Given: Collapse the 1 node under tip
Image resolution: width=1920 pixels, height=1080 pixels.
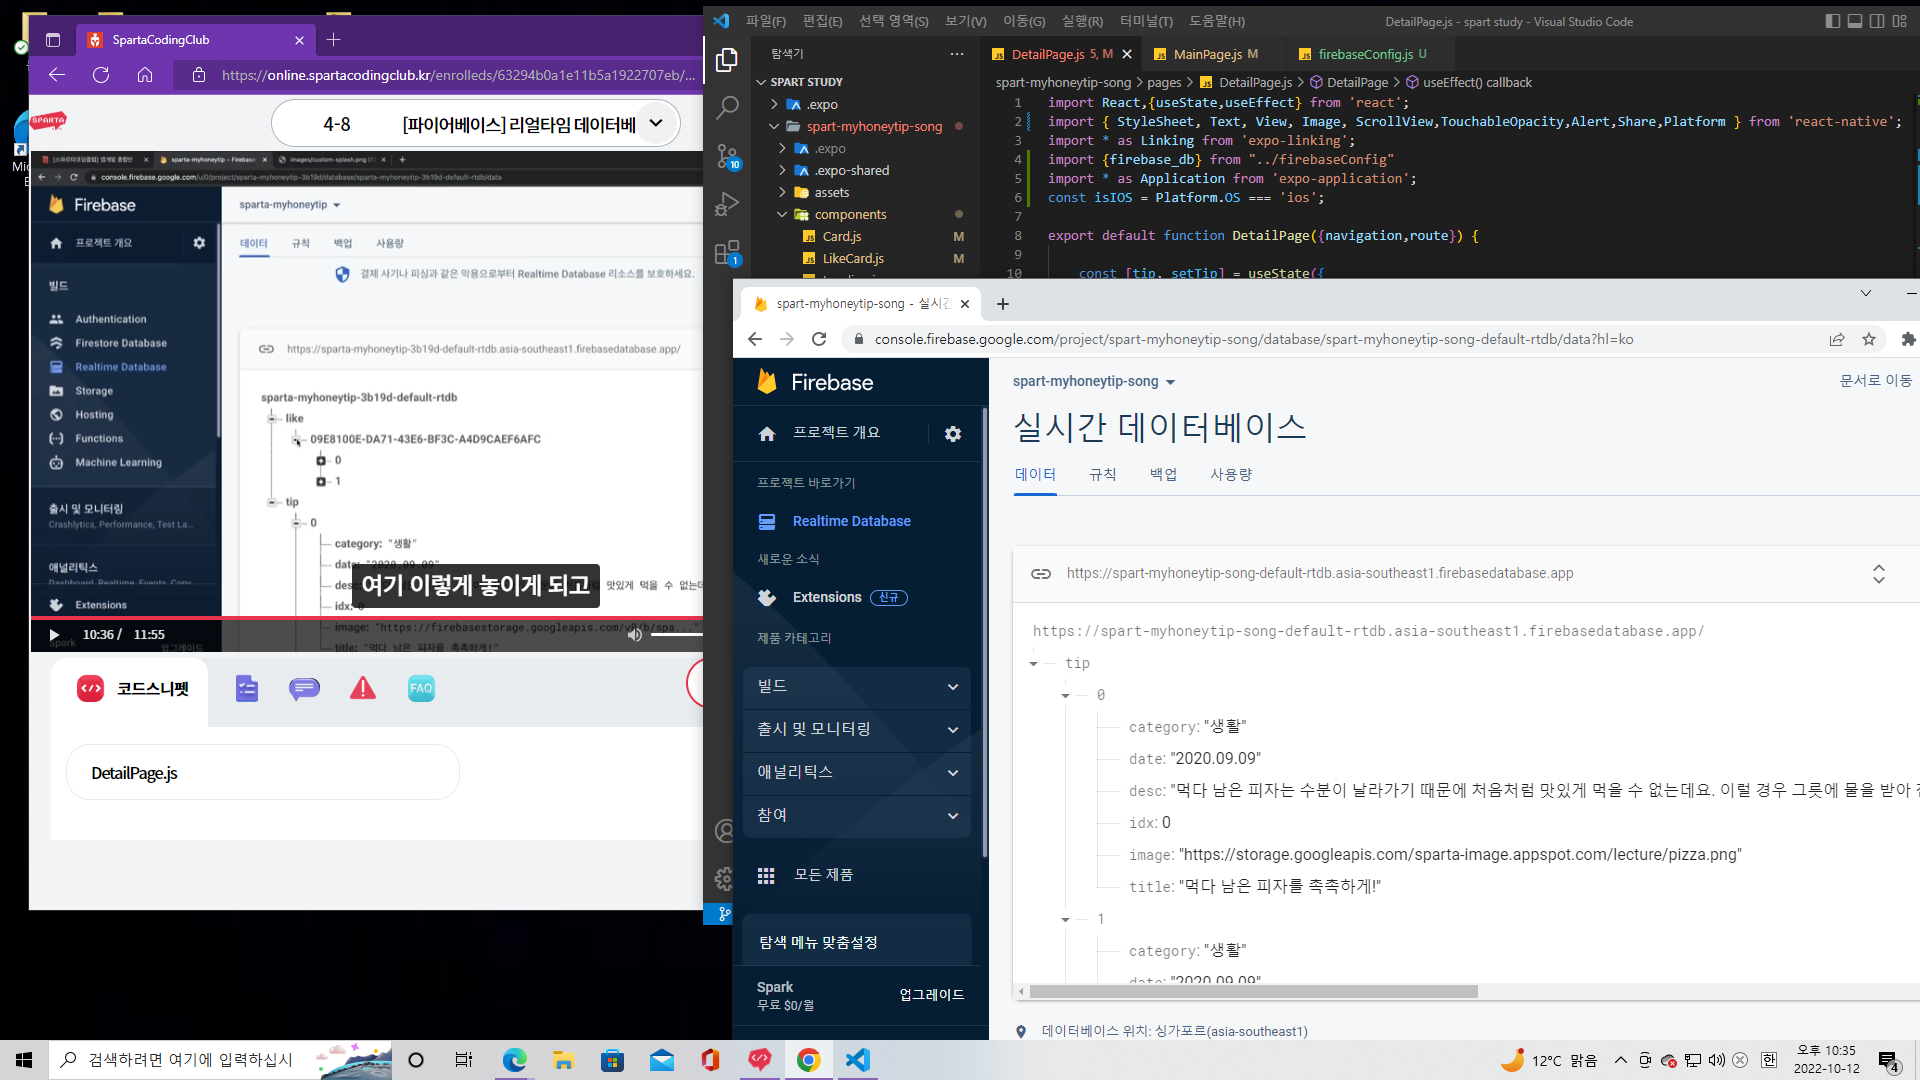Looking at the screenshot, I should pyautogui.click(x=1065, y=920).
